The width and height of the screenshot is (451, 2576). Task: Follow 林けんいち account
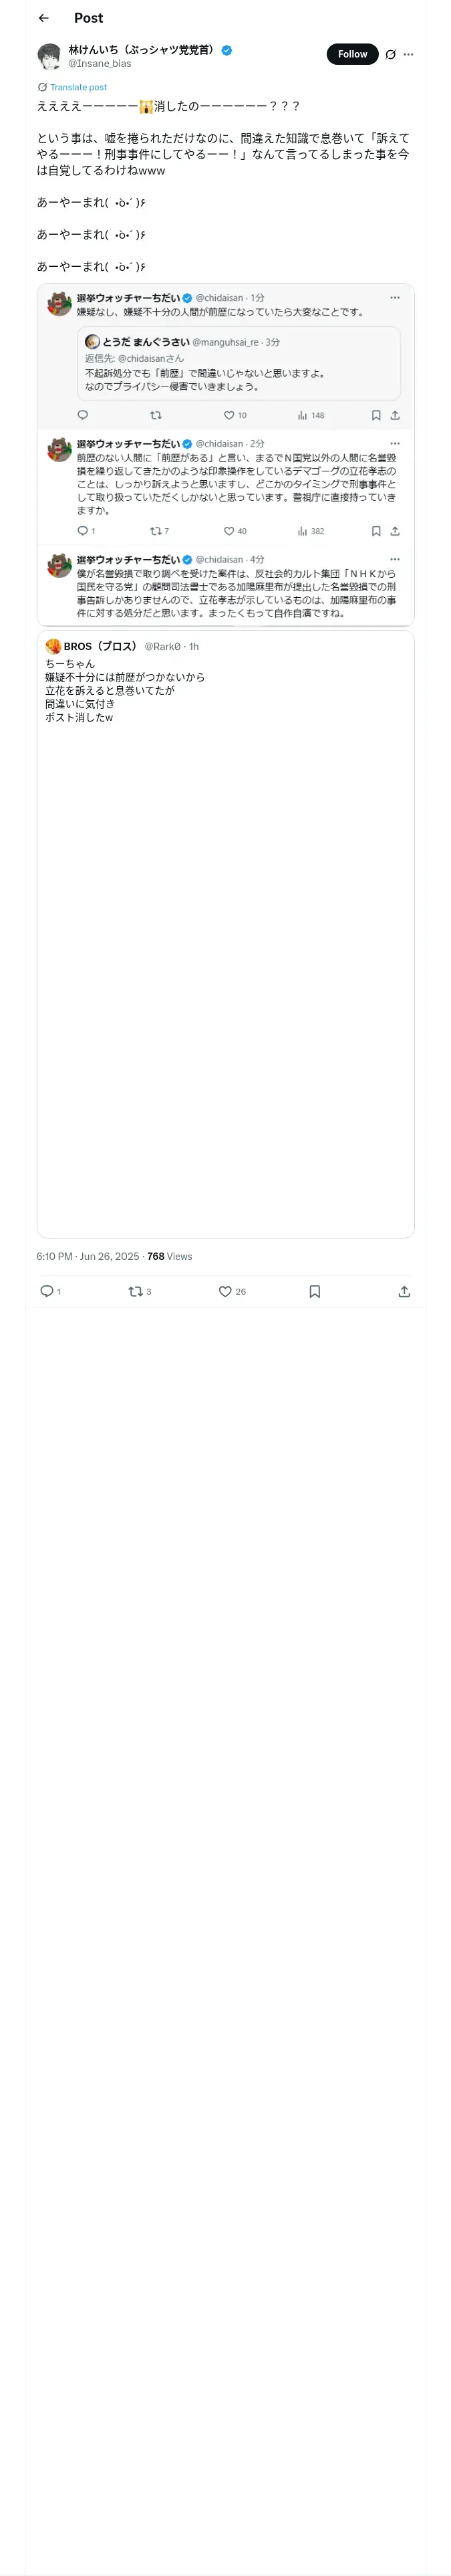(352, 54)
